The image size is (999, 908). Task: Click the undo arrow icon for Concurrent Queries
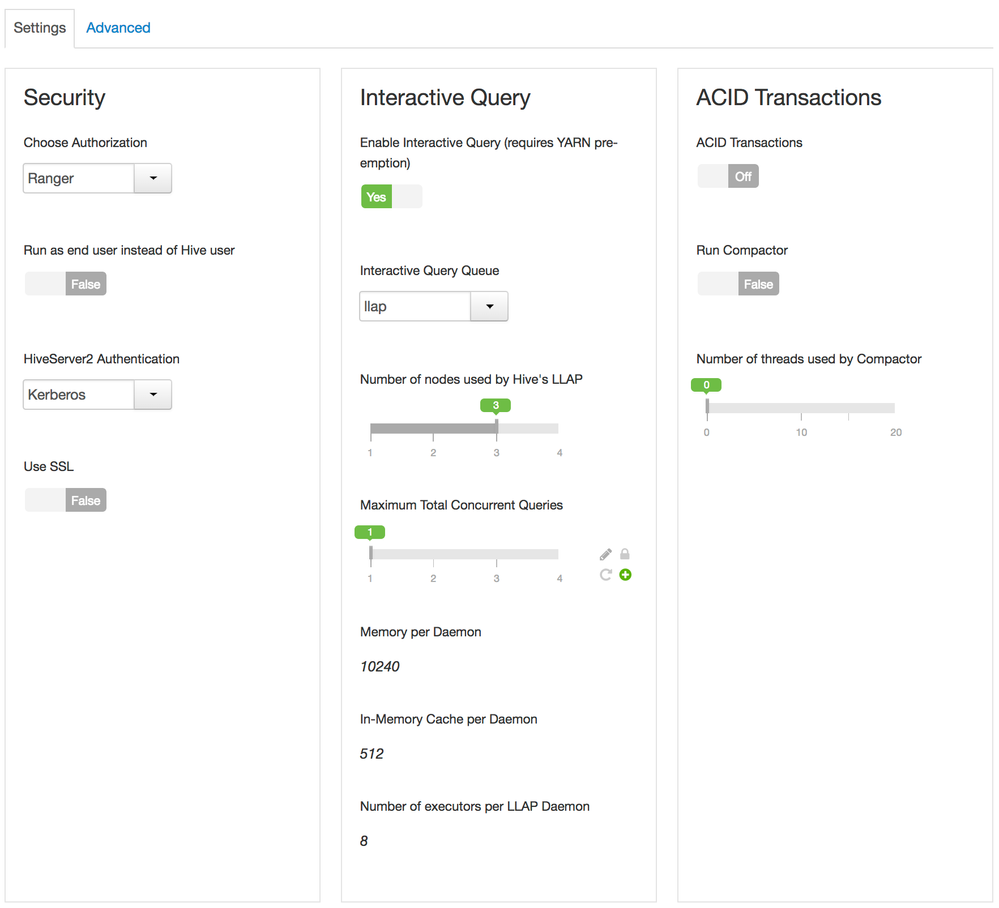pyautogui.click(x=605, y=575)
